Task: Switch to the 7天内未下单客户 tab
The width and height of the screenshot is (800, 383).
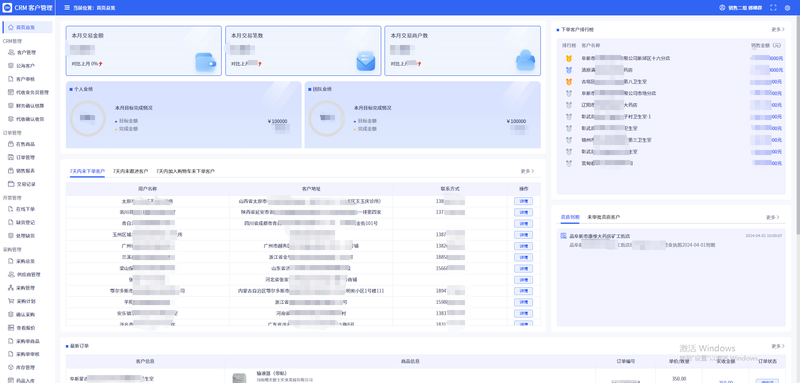Action: pyautogui.click(x=87, y=171)
